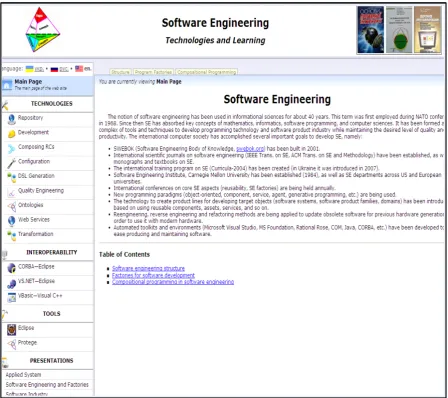Viewport: 448px width, 398px height.
Task: Click the INTEROPERABILITY section header
Action: pos(52,252)
